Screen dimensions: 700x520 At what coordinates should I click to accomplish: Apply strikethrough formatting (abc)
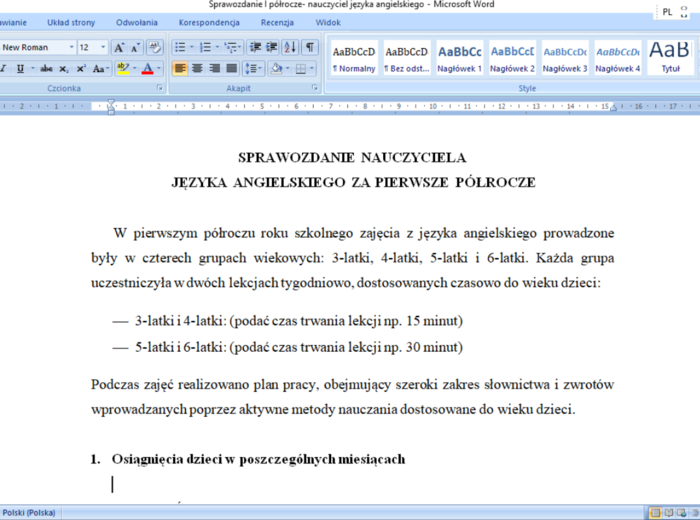pos(46,69)
